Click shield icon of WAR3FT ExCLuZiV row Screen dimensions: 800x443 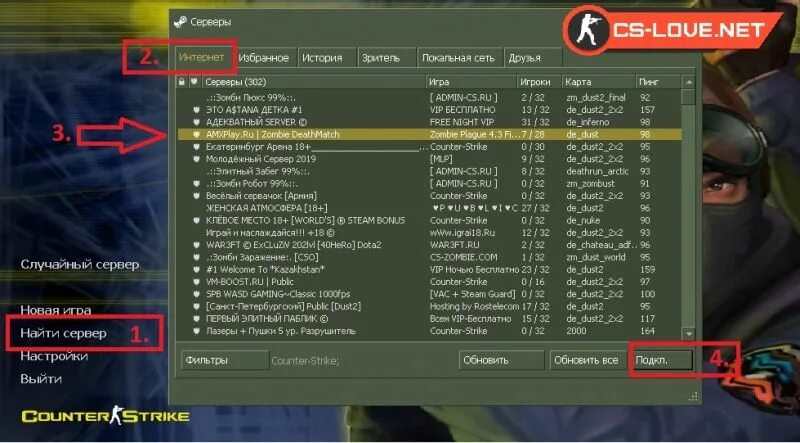point(195,245)
